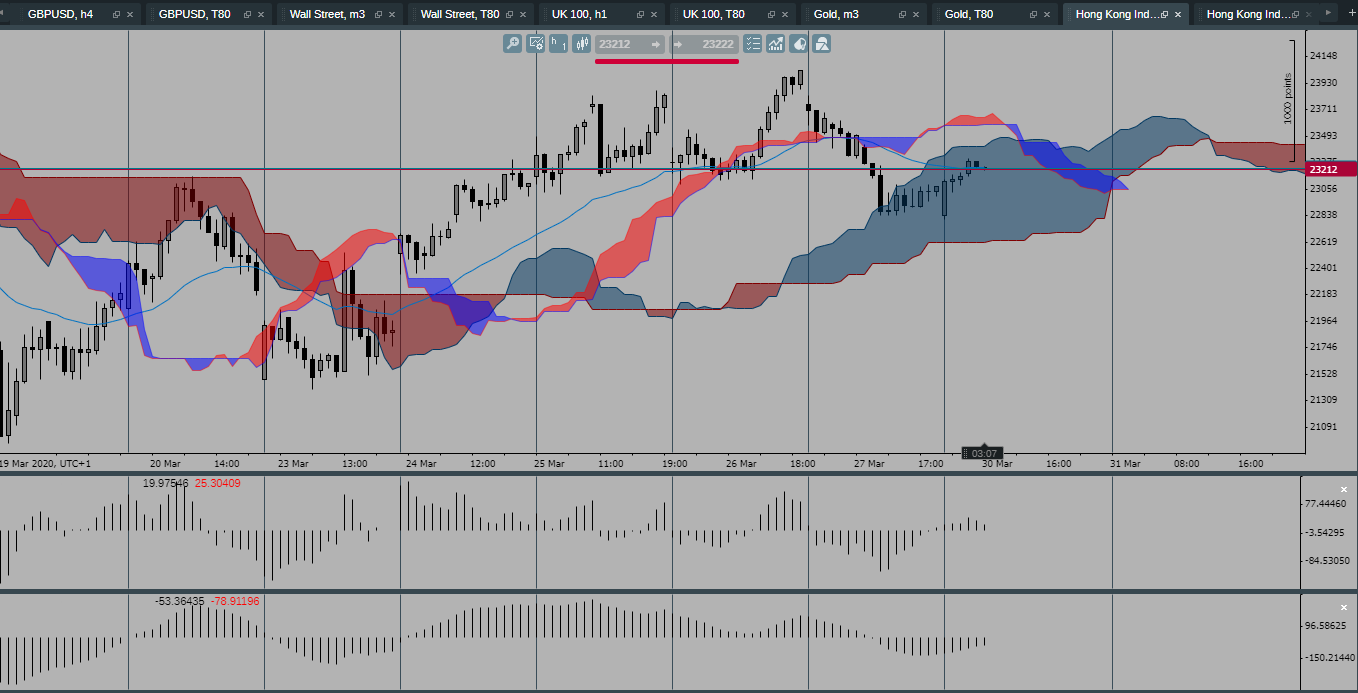This screenshot has height=693, width=1358.
Task: Click the 19 Mar 2020, UTC+1 label
Action: 45,464
